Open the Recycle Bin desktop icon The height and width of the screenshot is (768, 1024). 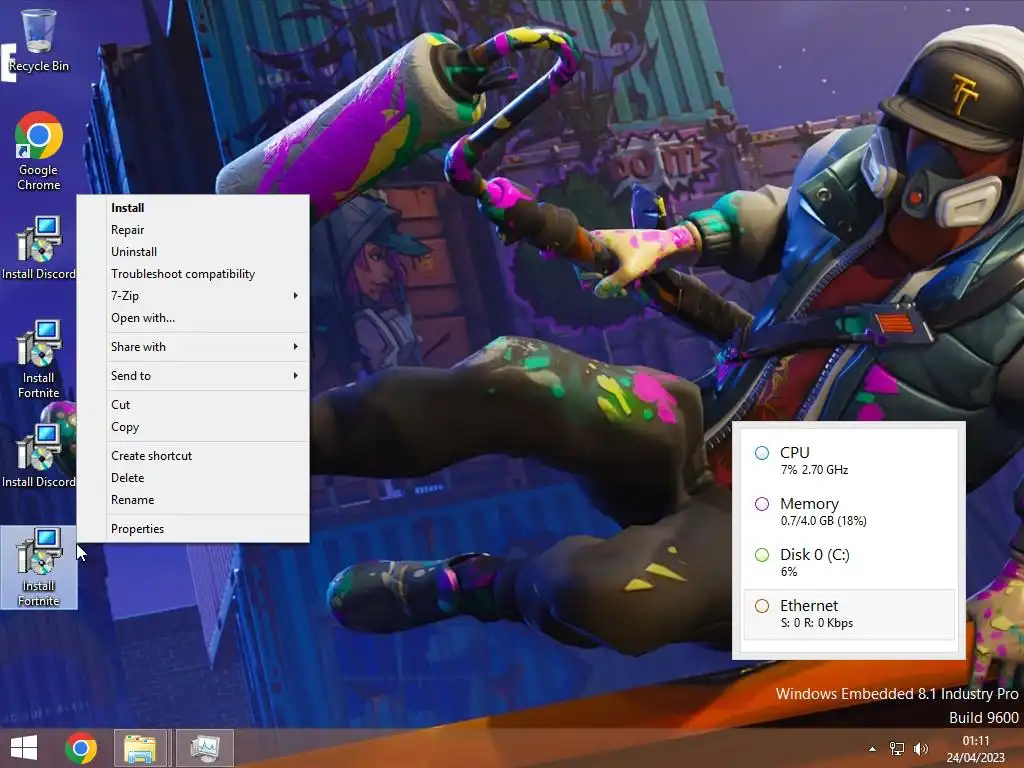point(39,41)
